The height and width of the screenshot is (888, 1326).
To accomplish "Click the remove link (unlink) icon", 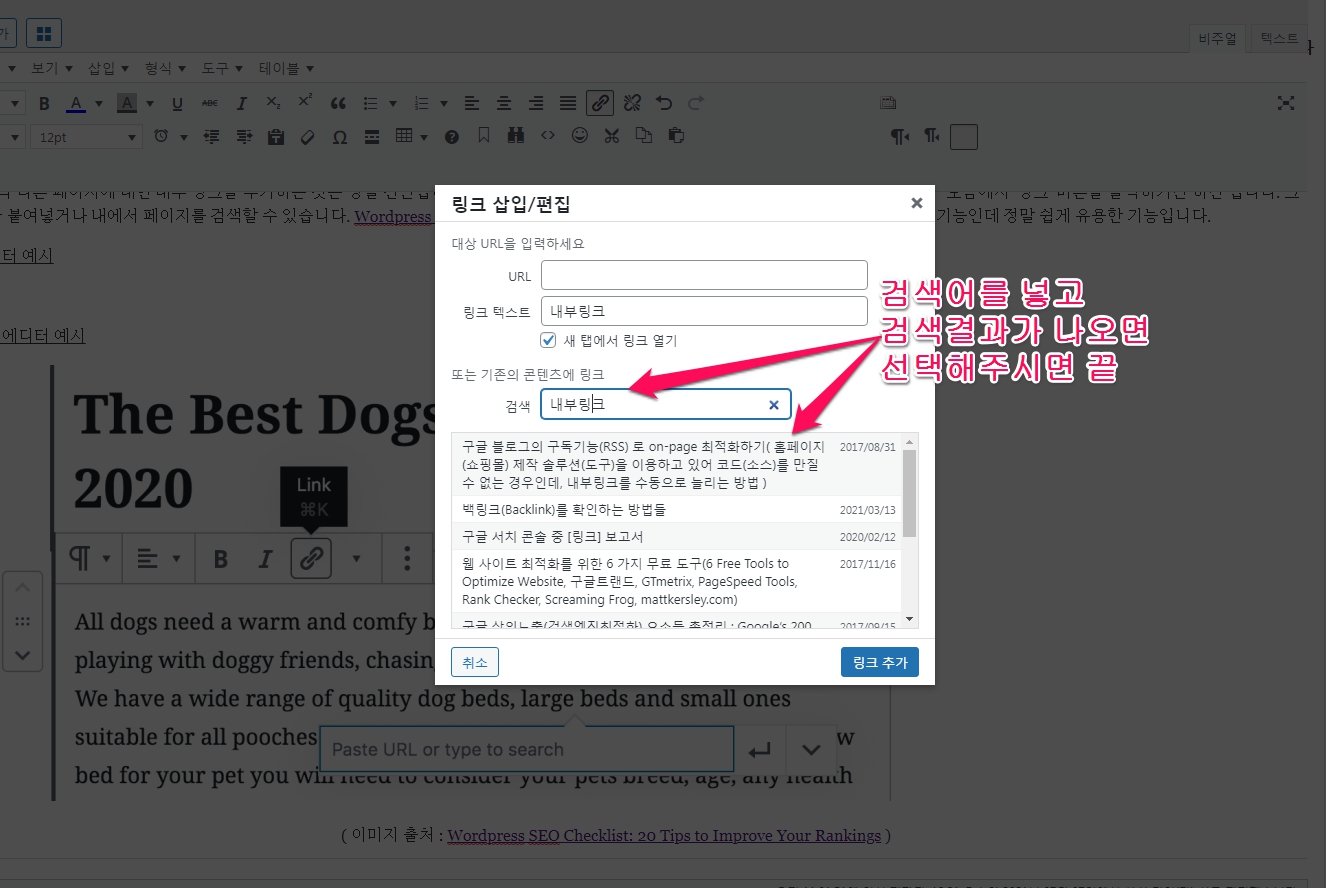I will pyautogui.click(x=632, y=103).
